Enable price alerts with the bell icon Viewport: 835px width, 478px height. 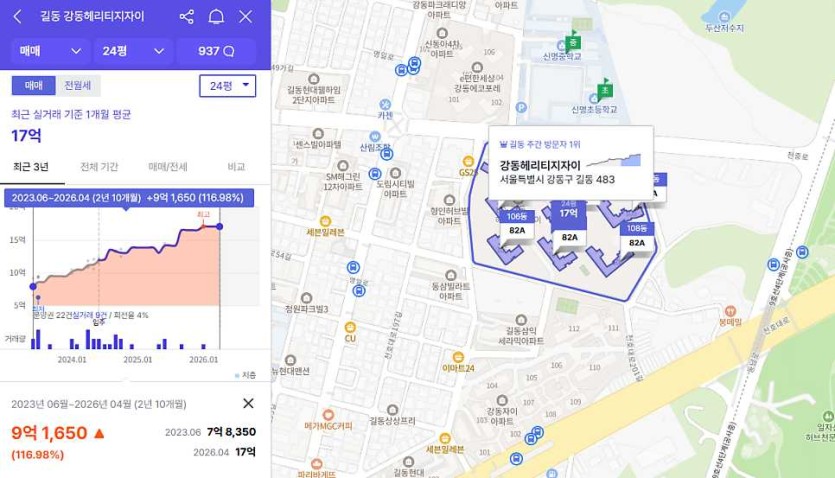(x=216, y=17)
